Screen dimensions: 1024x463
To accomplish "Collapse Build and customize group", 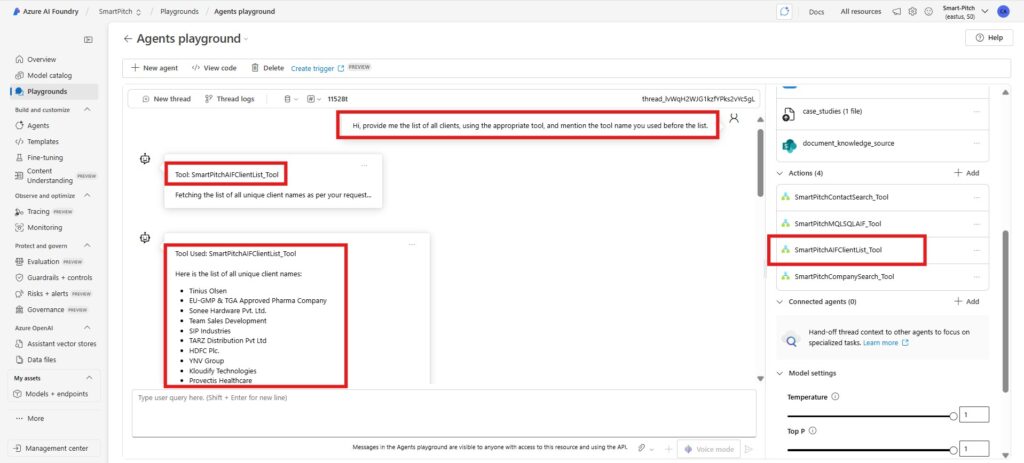I will [x=92, y=109].
